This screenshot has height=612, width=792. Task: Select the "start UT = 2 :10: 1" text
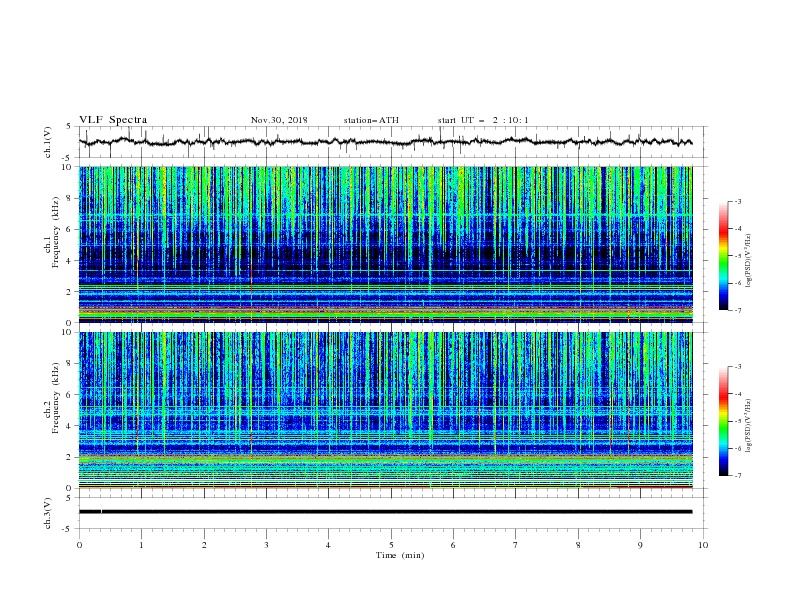pyautogui.click(x=483, y=120)
